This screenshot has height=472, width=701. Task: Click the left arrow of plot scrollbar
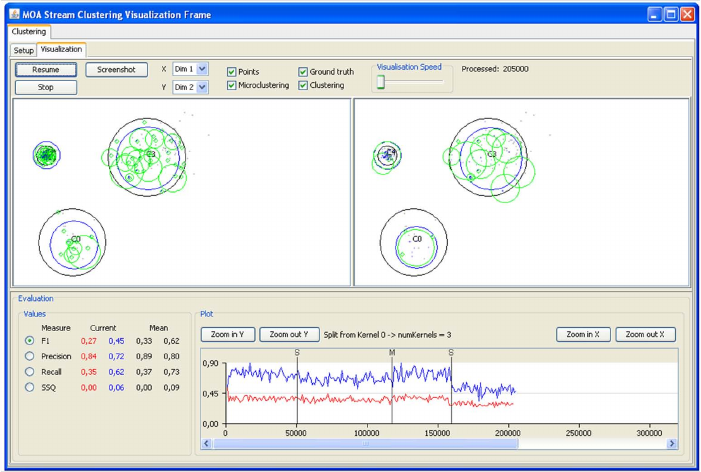point(206,443)
